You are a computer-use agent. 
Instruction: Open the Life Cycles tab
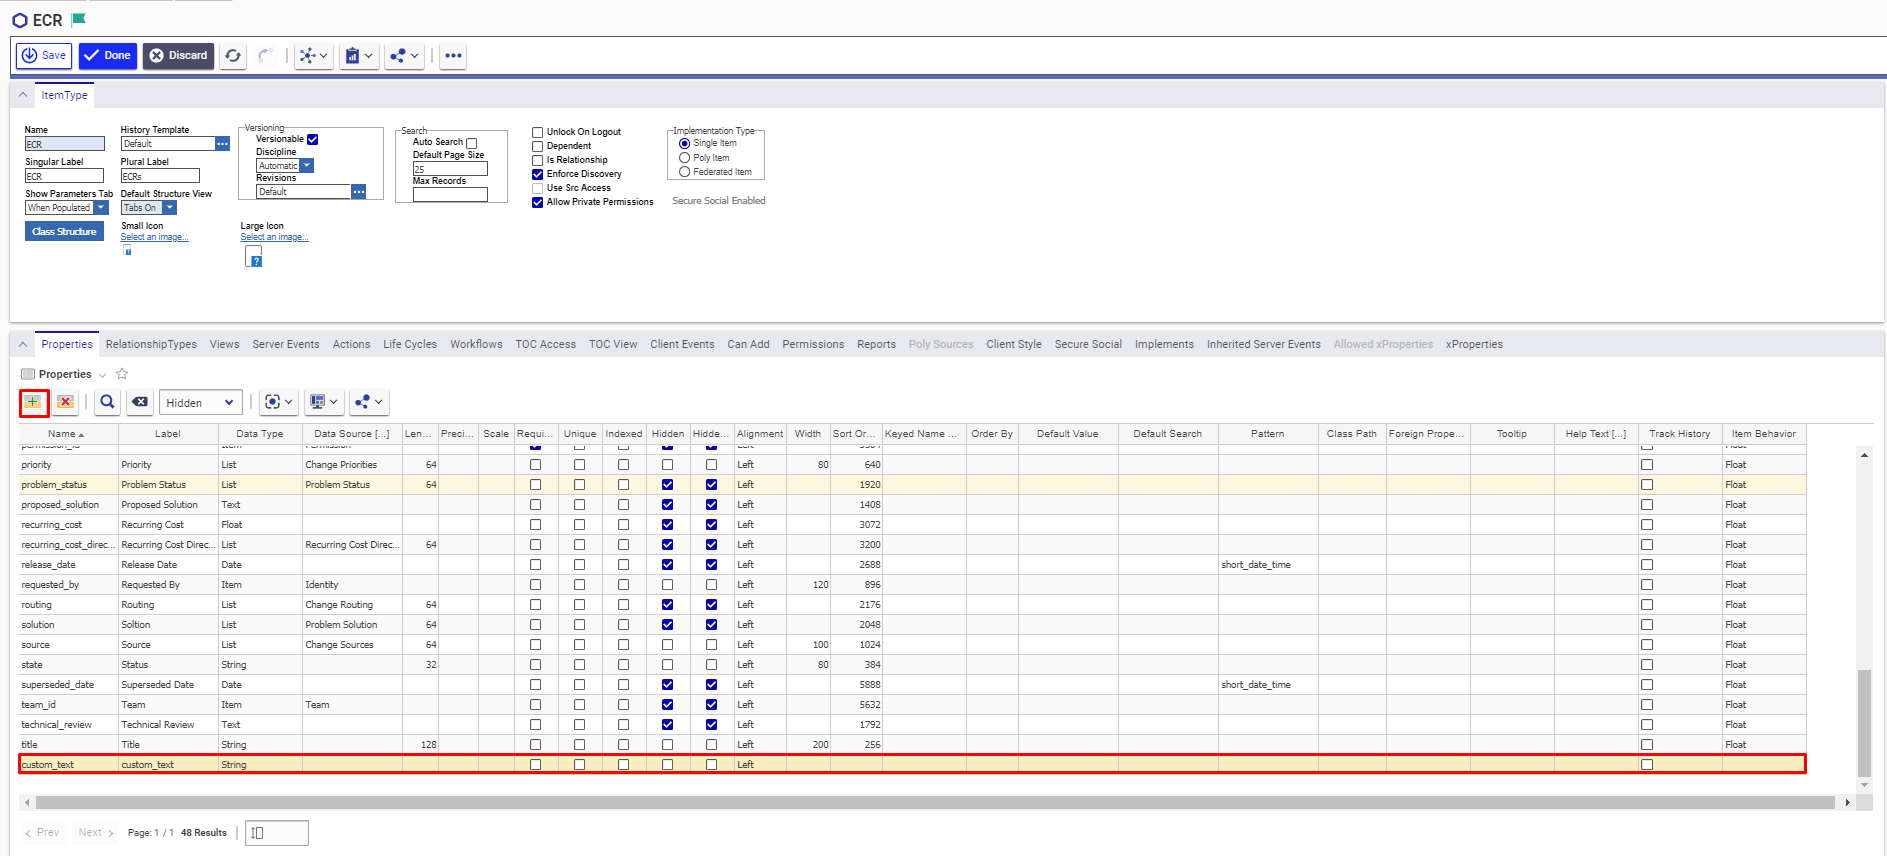tap(410, 344)
